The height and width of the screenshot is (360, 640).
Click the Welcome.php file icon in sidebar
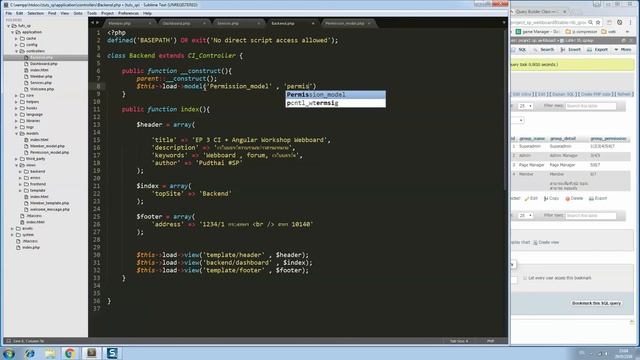click(x=27, y=89)
